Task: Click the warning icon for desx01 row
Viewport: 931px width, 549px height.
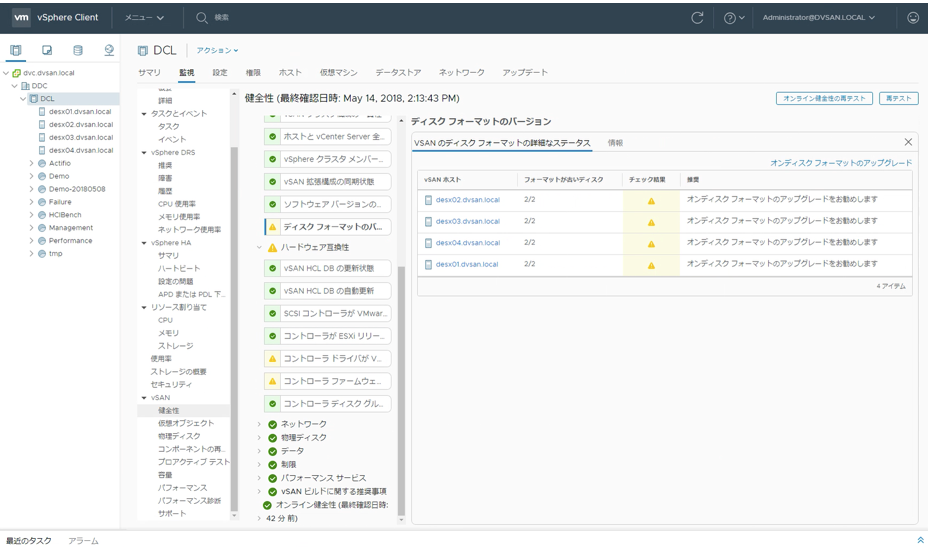Action: (x=651, y=265)
